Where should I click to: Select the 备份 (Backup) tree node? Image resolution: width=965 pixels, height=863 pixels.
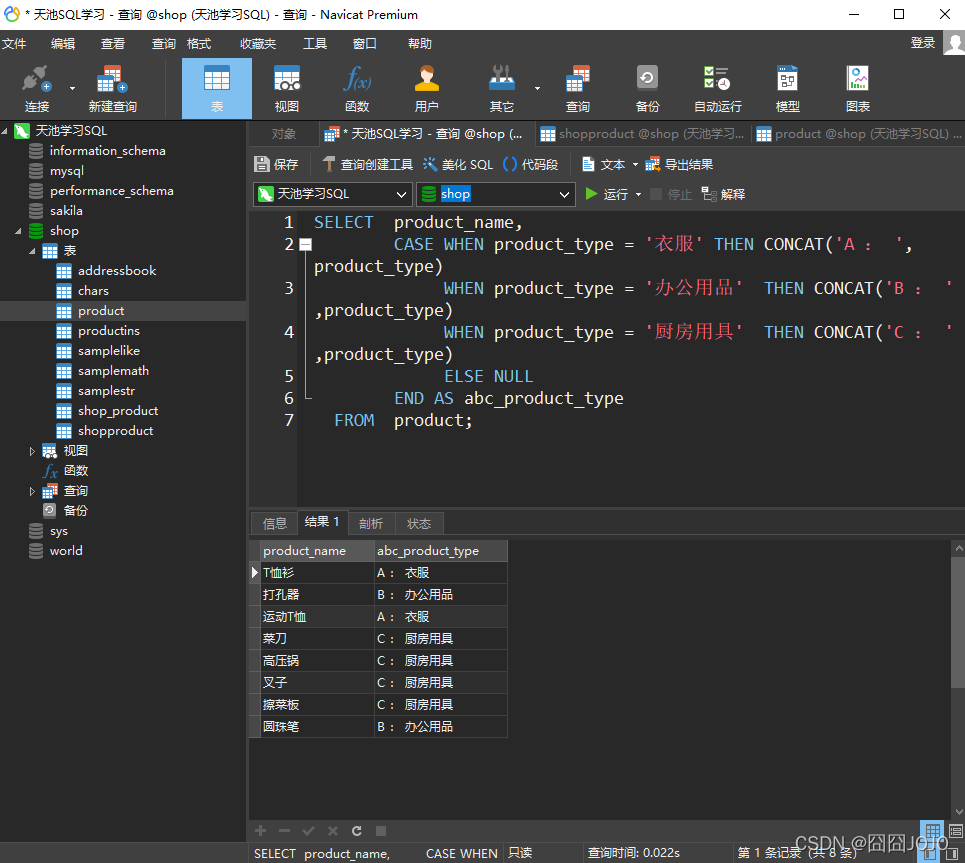[x=75, y=511]
